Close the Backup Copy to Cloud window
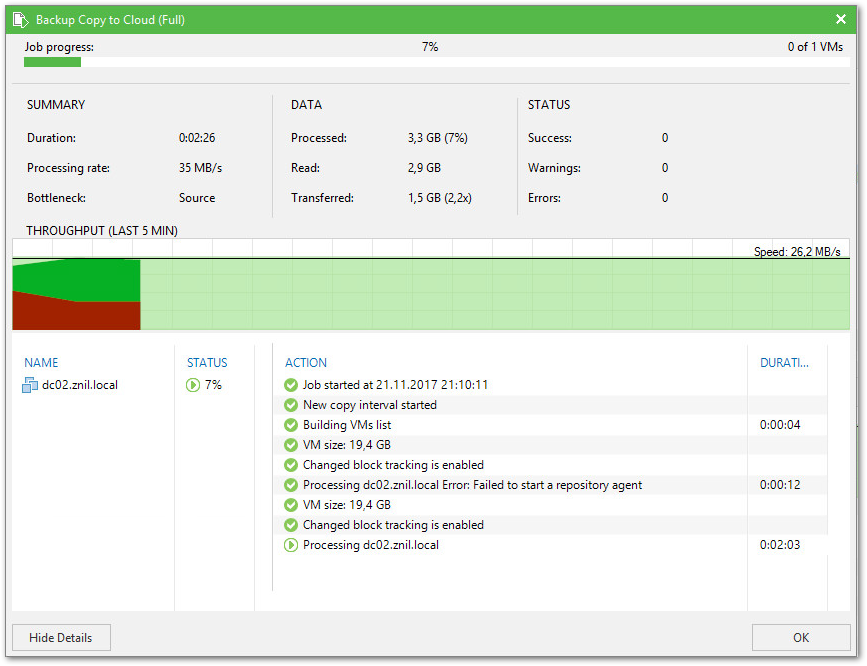Image resolution: width=867 pixels, height=666 pixels. click(841, 20)
